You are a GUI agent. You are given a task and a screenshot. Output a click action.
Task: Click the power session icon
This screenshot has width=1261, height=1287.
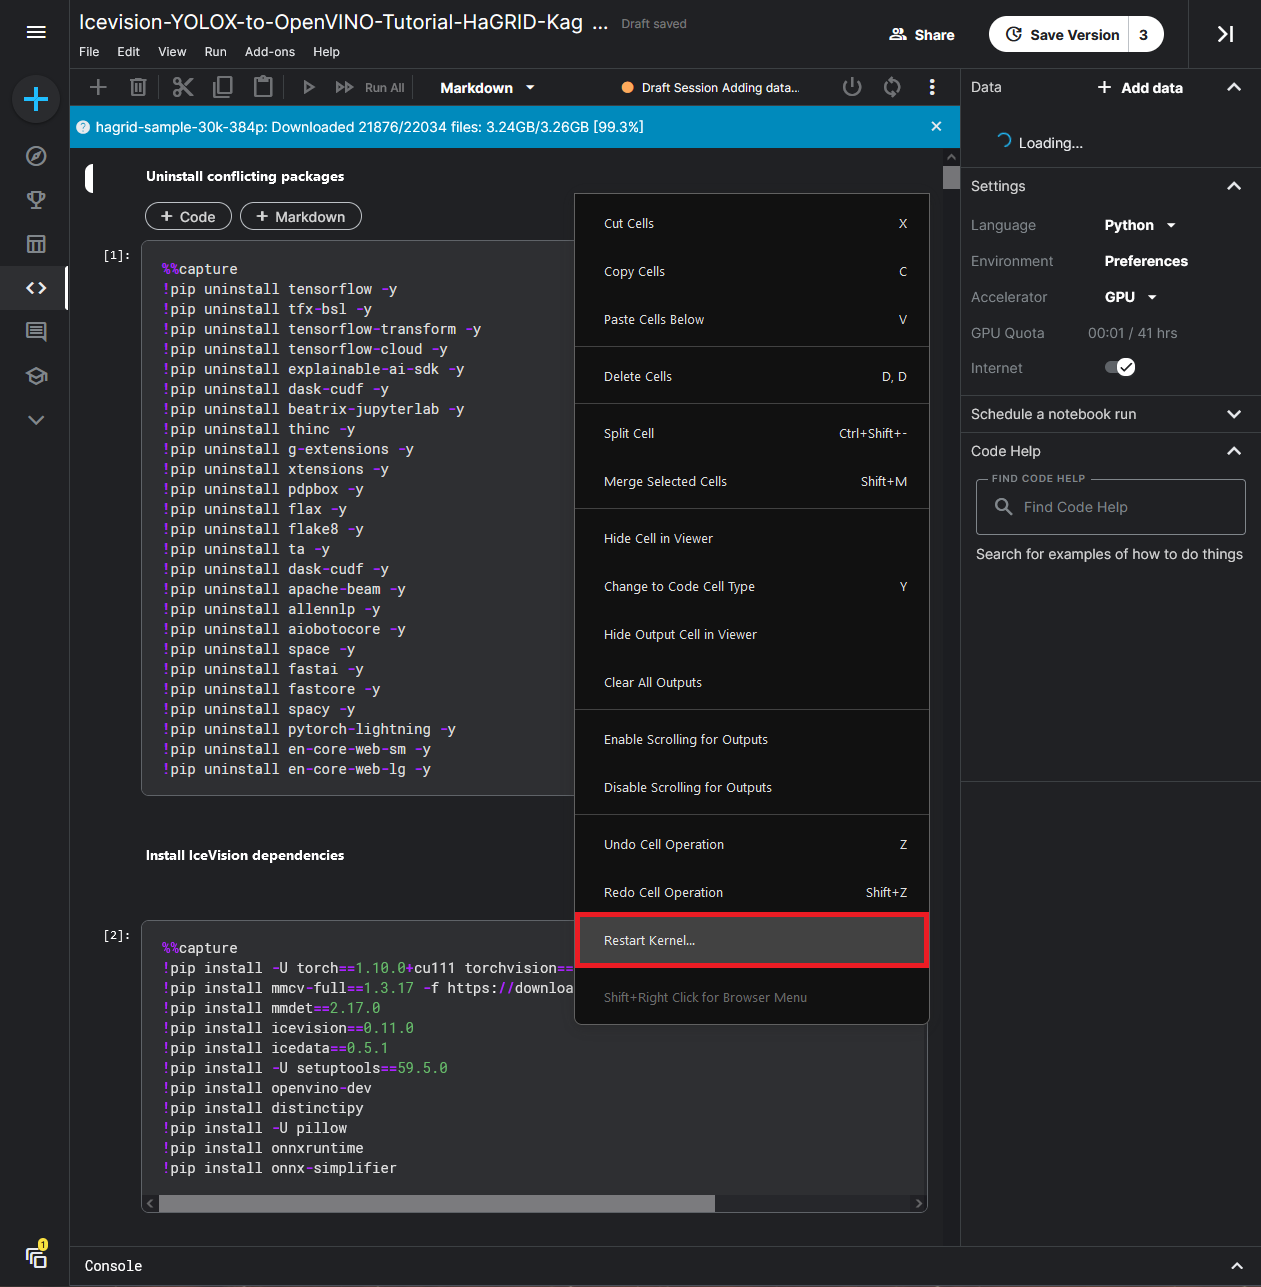[852, 88]
